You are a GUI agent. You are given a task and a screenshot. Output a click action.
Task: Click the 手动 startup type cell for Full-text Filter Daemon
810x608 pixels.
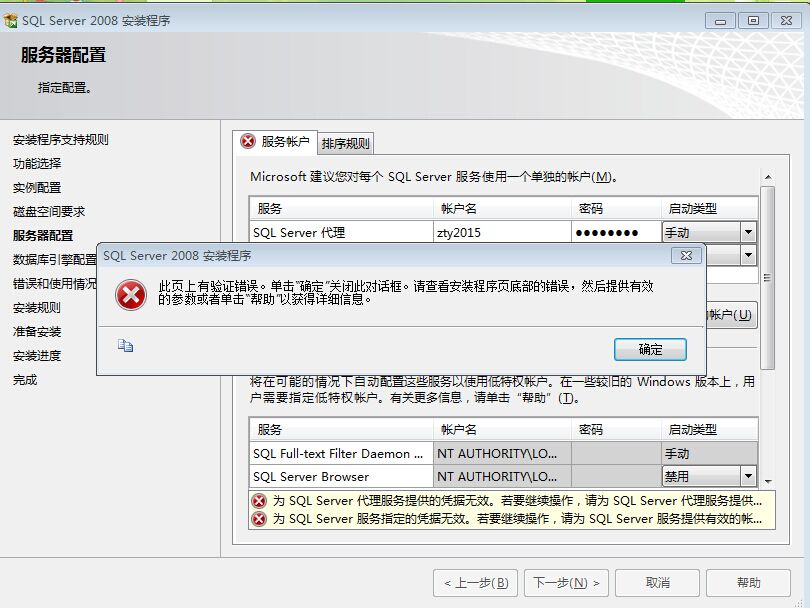(x=709, y=454)
